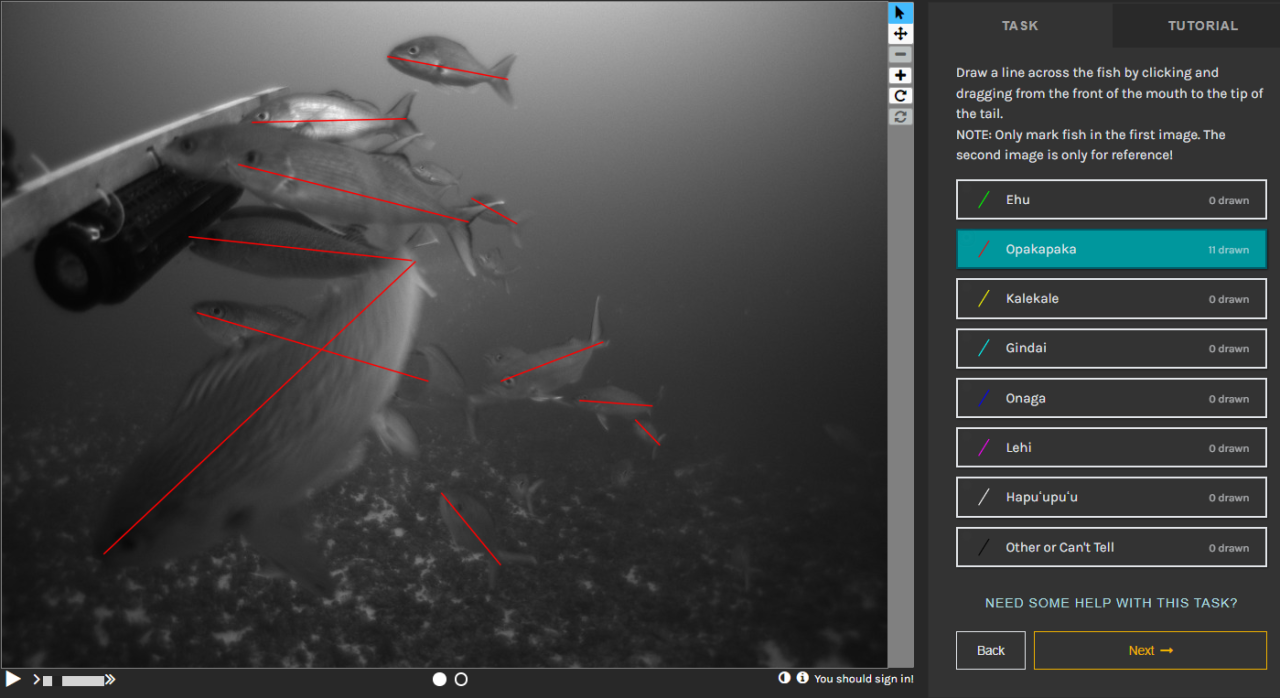Select the arrow pointer tool
The width and height of the screenshot is (1280, 698).
900,12
